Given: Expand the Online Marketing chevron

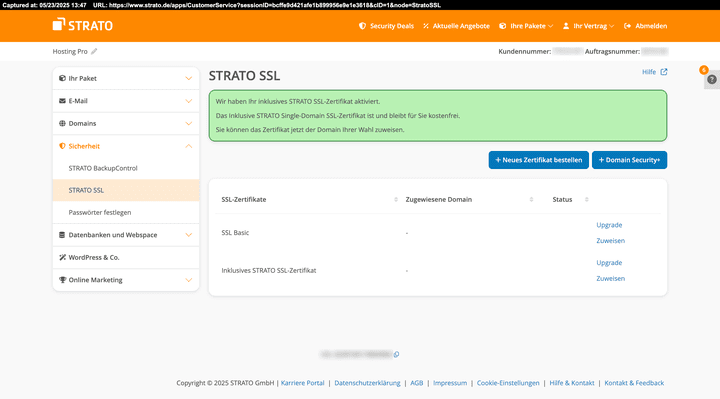Looking at the screenshot, I should (188, 280).
